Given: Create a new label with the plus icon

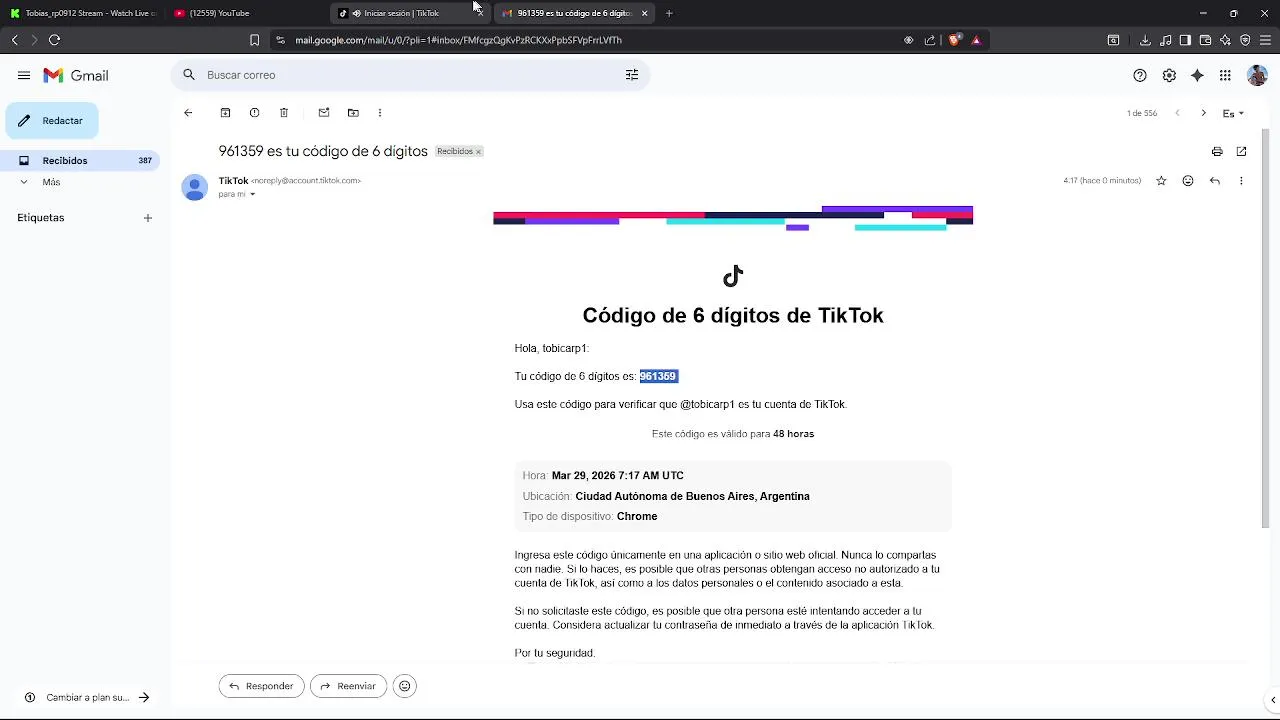Looking at the screenshot, I should 147,218.
